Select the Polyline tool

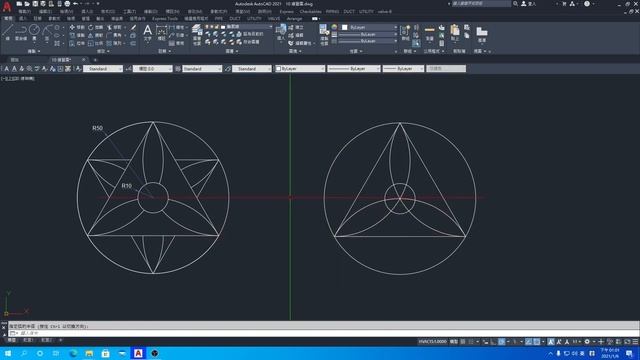(x=21, y=32)
